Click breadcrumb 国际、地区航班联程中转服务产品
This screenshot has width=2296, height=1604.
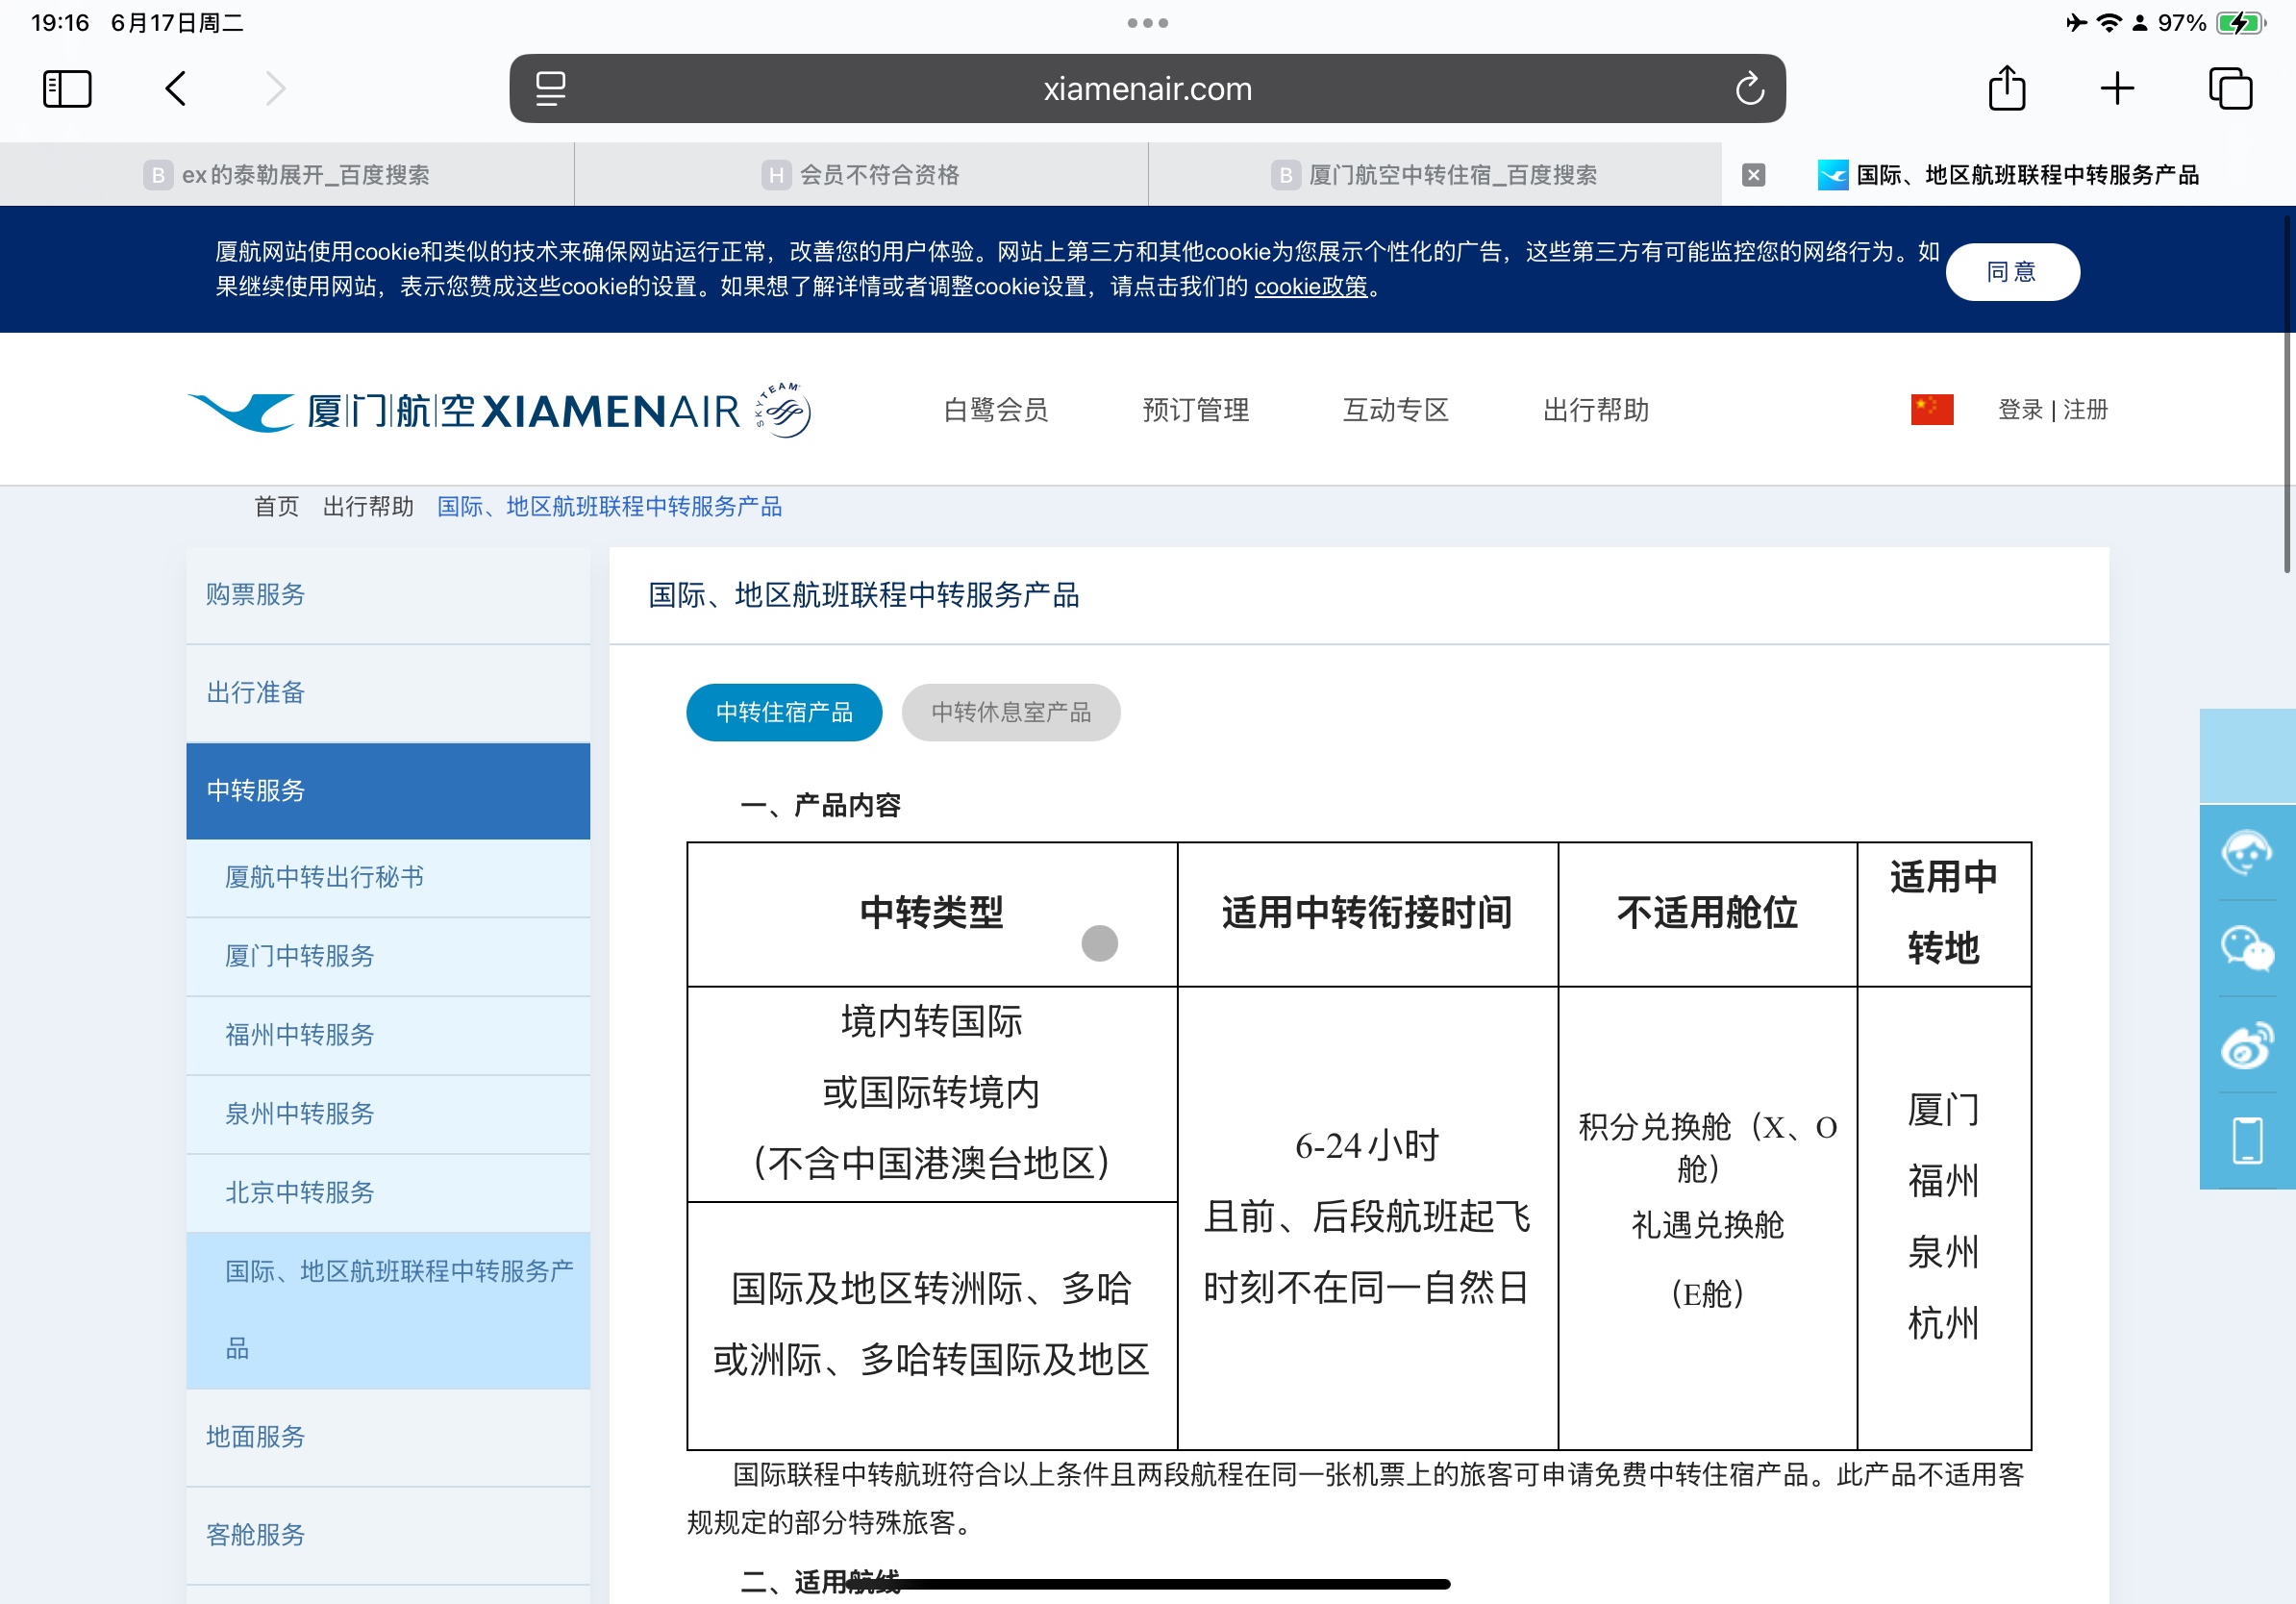click(609, 507)
